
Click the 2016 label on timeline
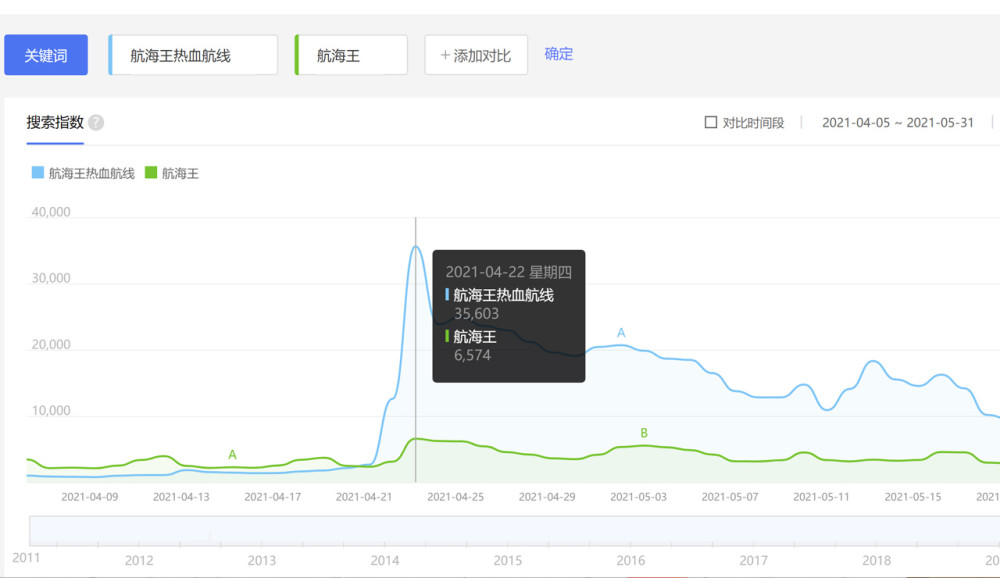630,560
